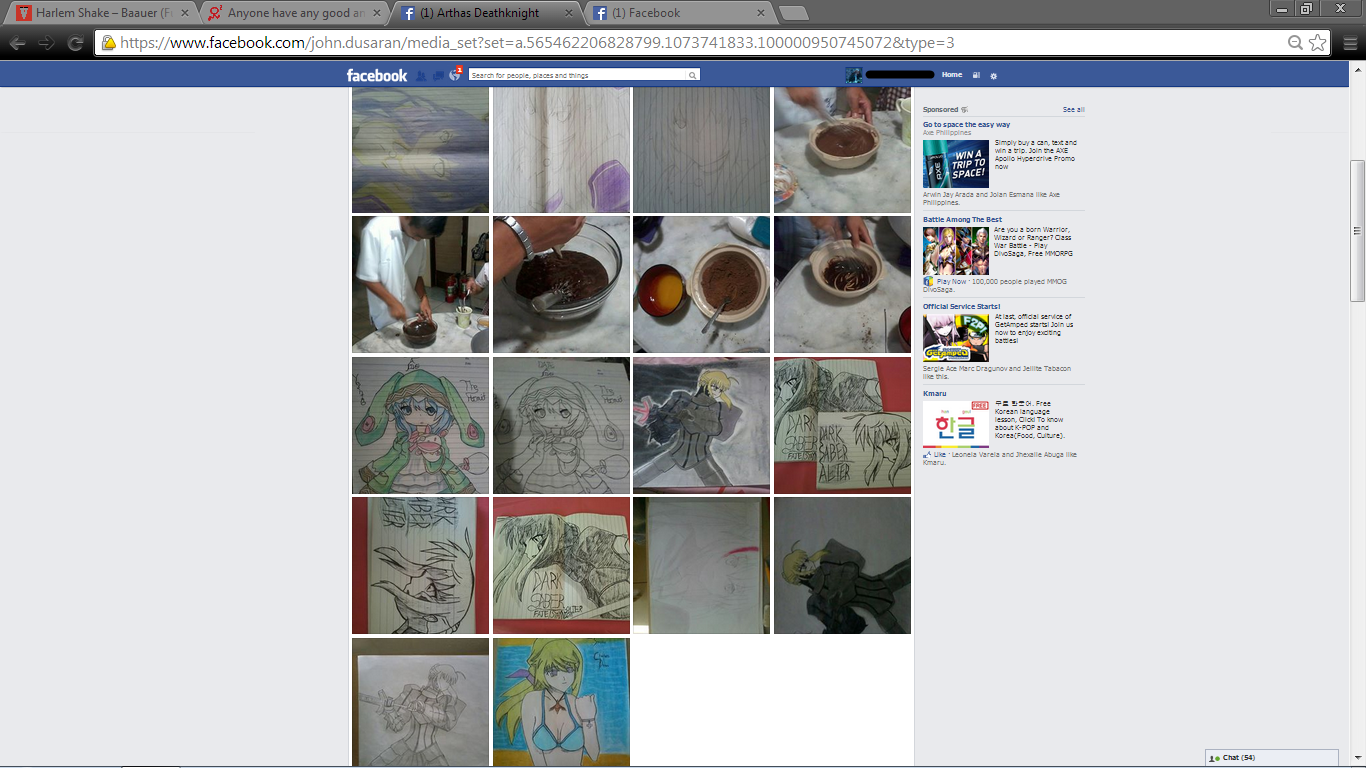Open account settings gear dropdown

(993, 75)
